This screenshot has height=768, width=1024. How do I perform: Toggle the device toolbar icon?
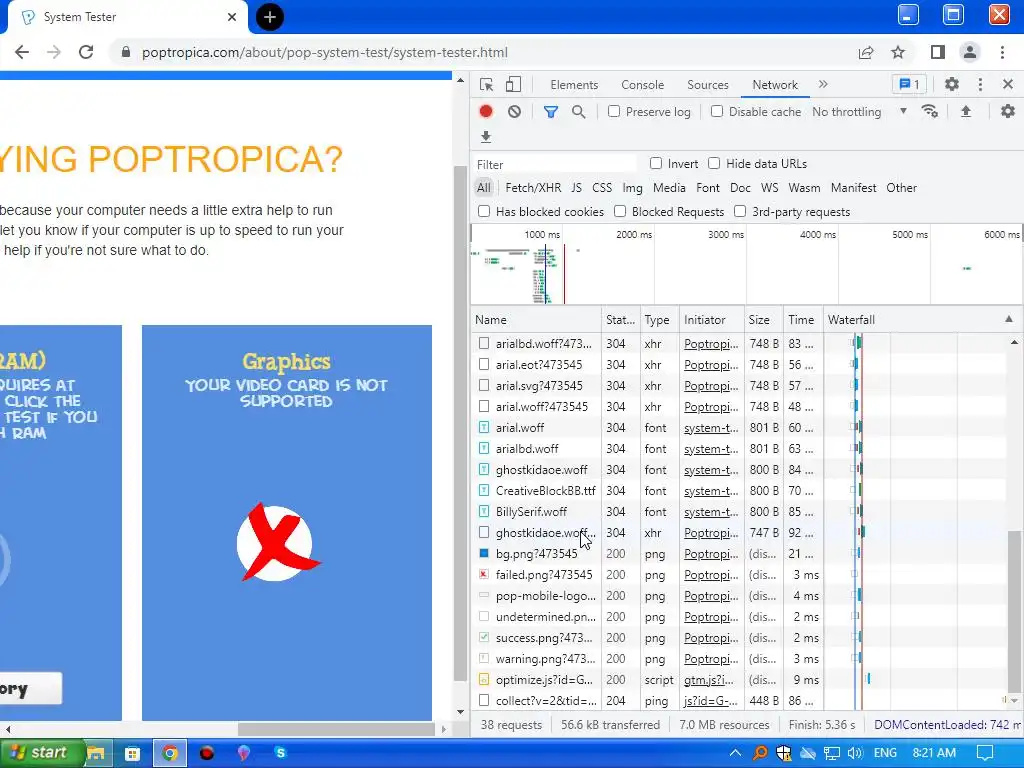click(513, 84)
